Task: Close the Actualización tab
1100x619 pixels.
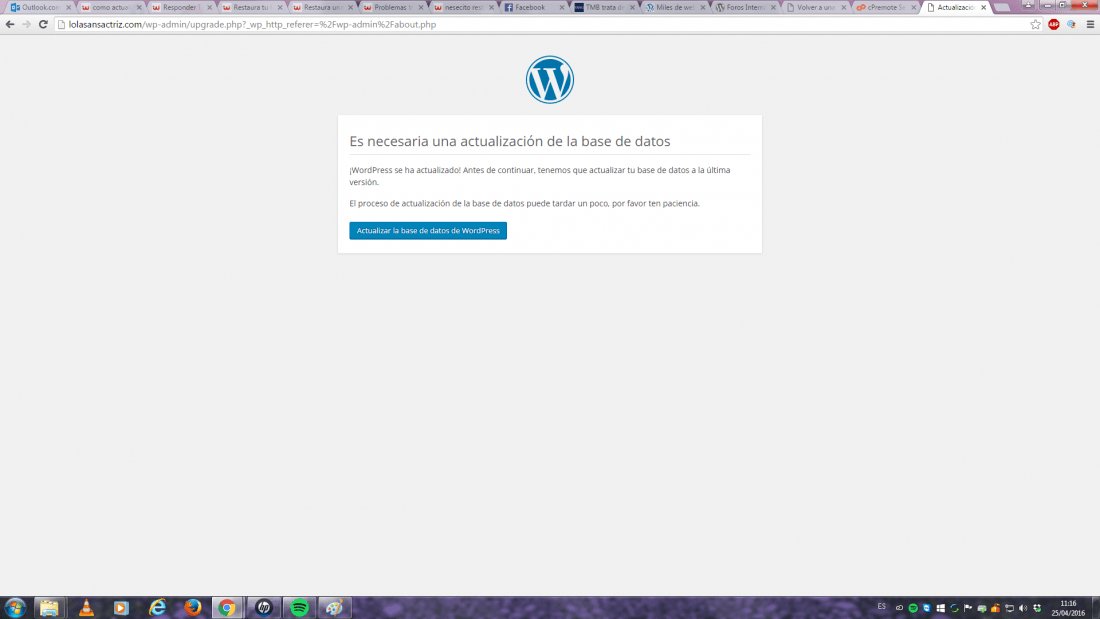Action: (x=984, y=7)
